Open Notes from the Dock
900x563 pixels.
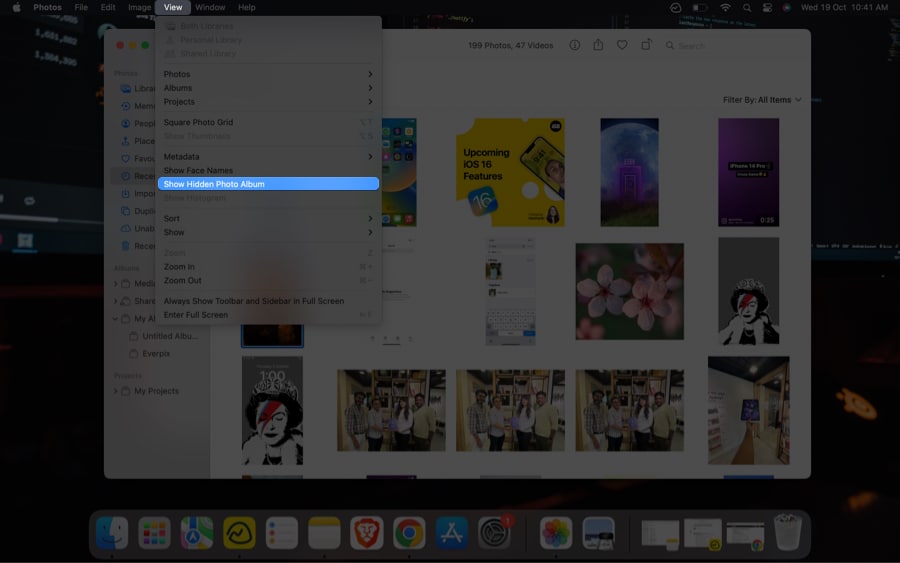click(x=324, y=533)
